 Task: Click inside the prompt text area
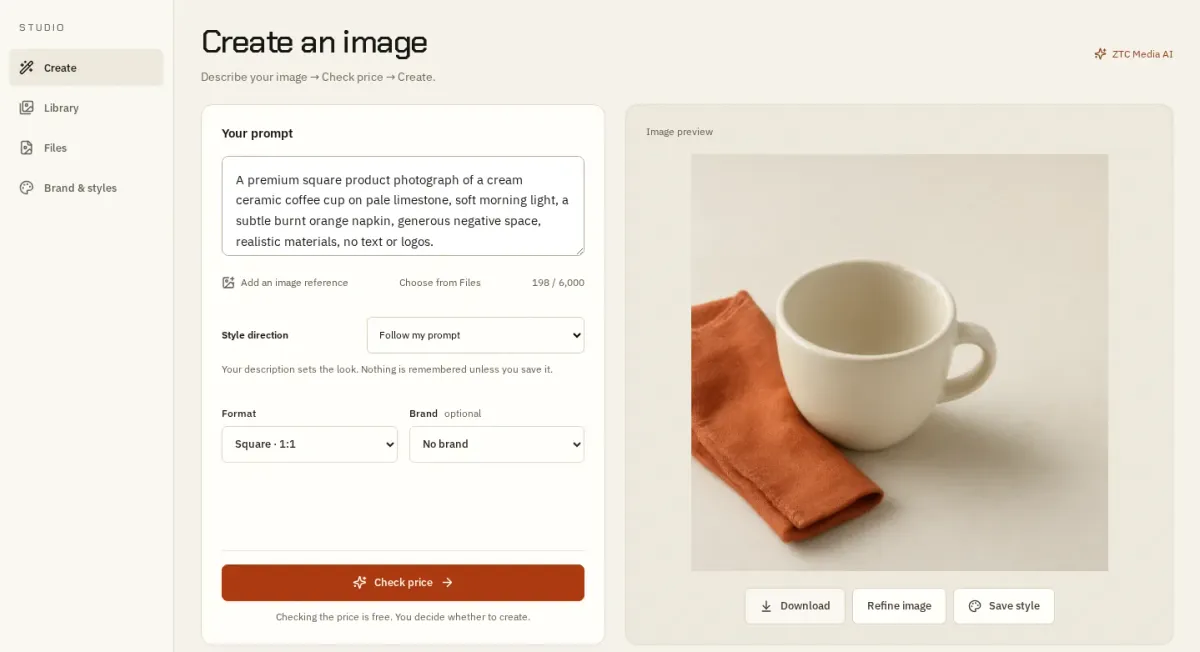[x=403, y=206]
